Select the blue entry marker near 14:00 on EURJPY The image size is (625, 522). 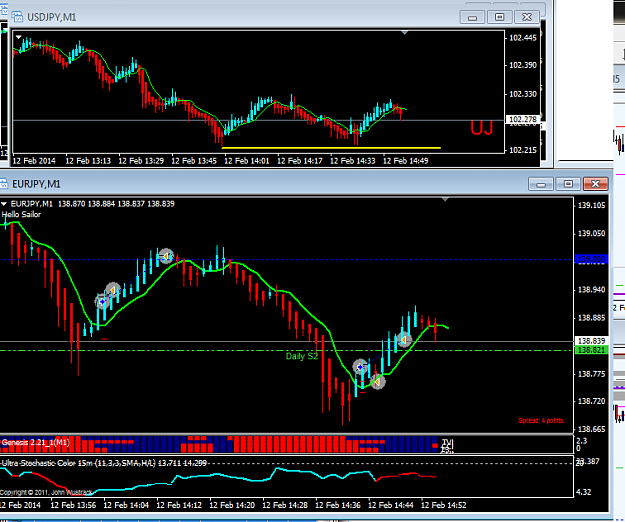[102, 302]
